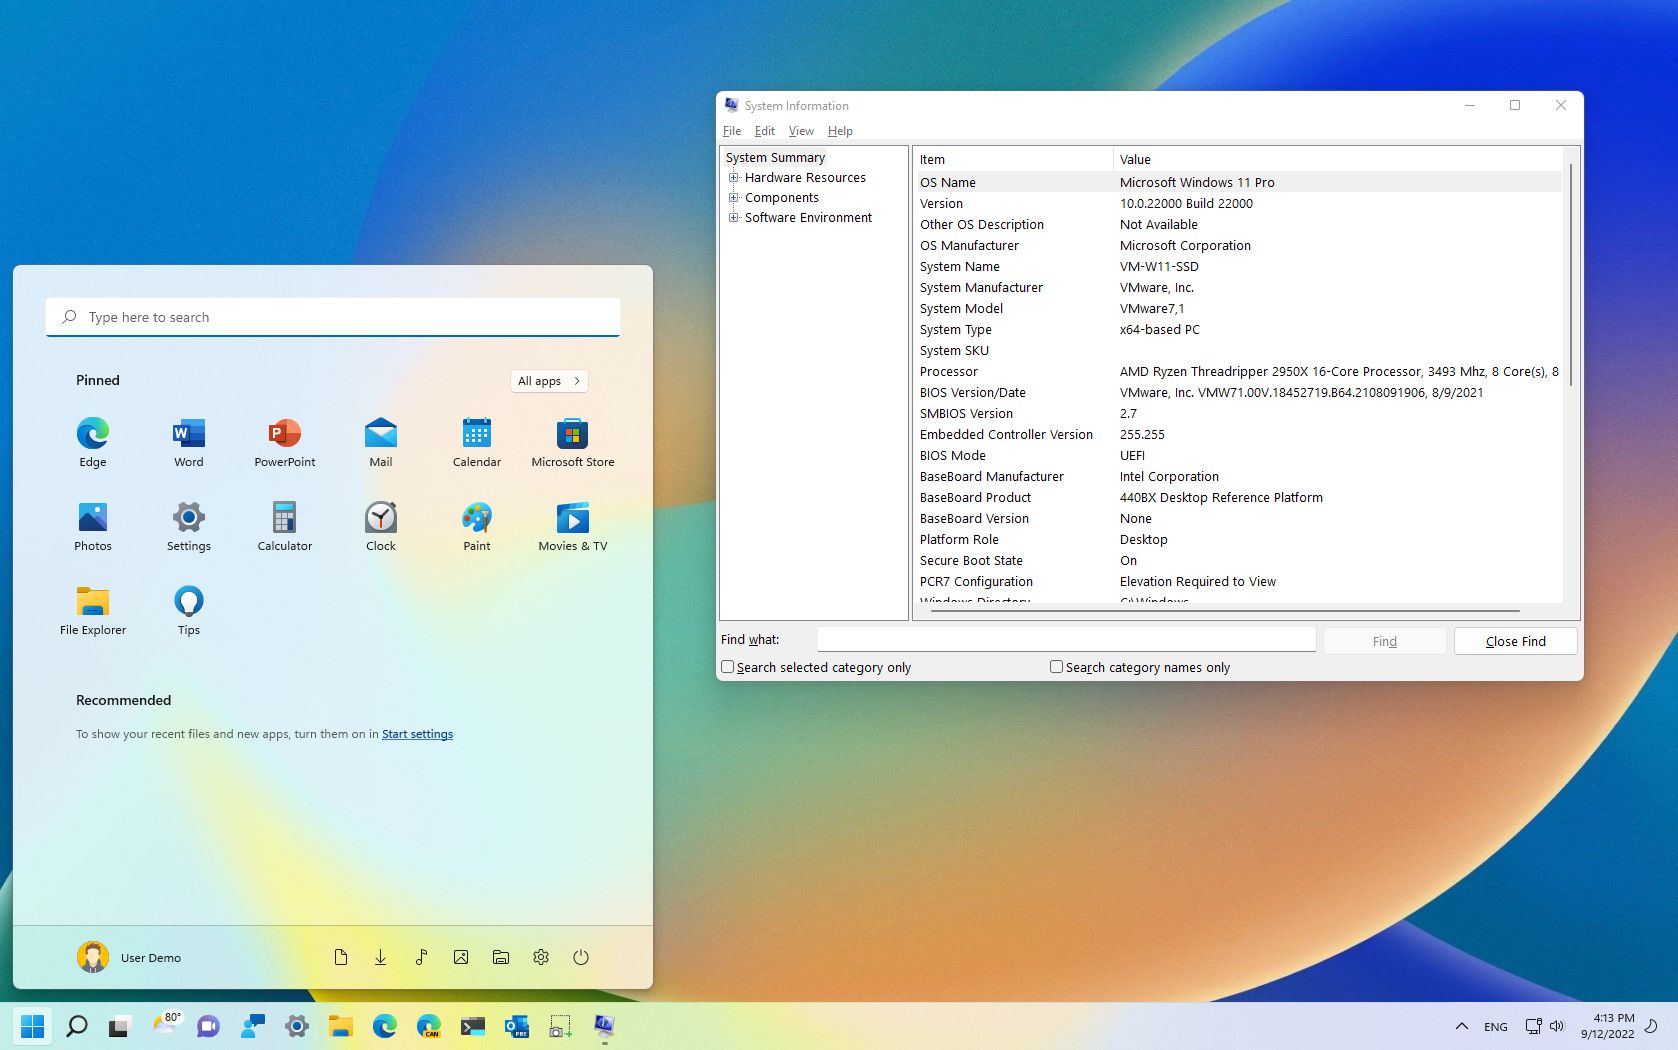
Task: Launch Outlook preview from the taskbar
Action: coord(516,1026)
